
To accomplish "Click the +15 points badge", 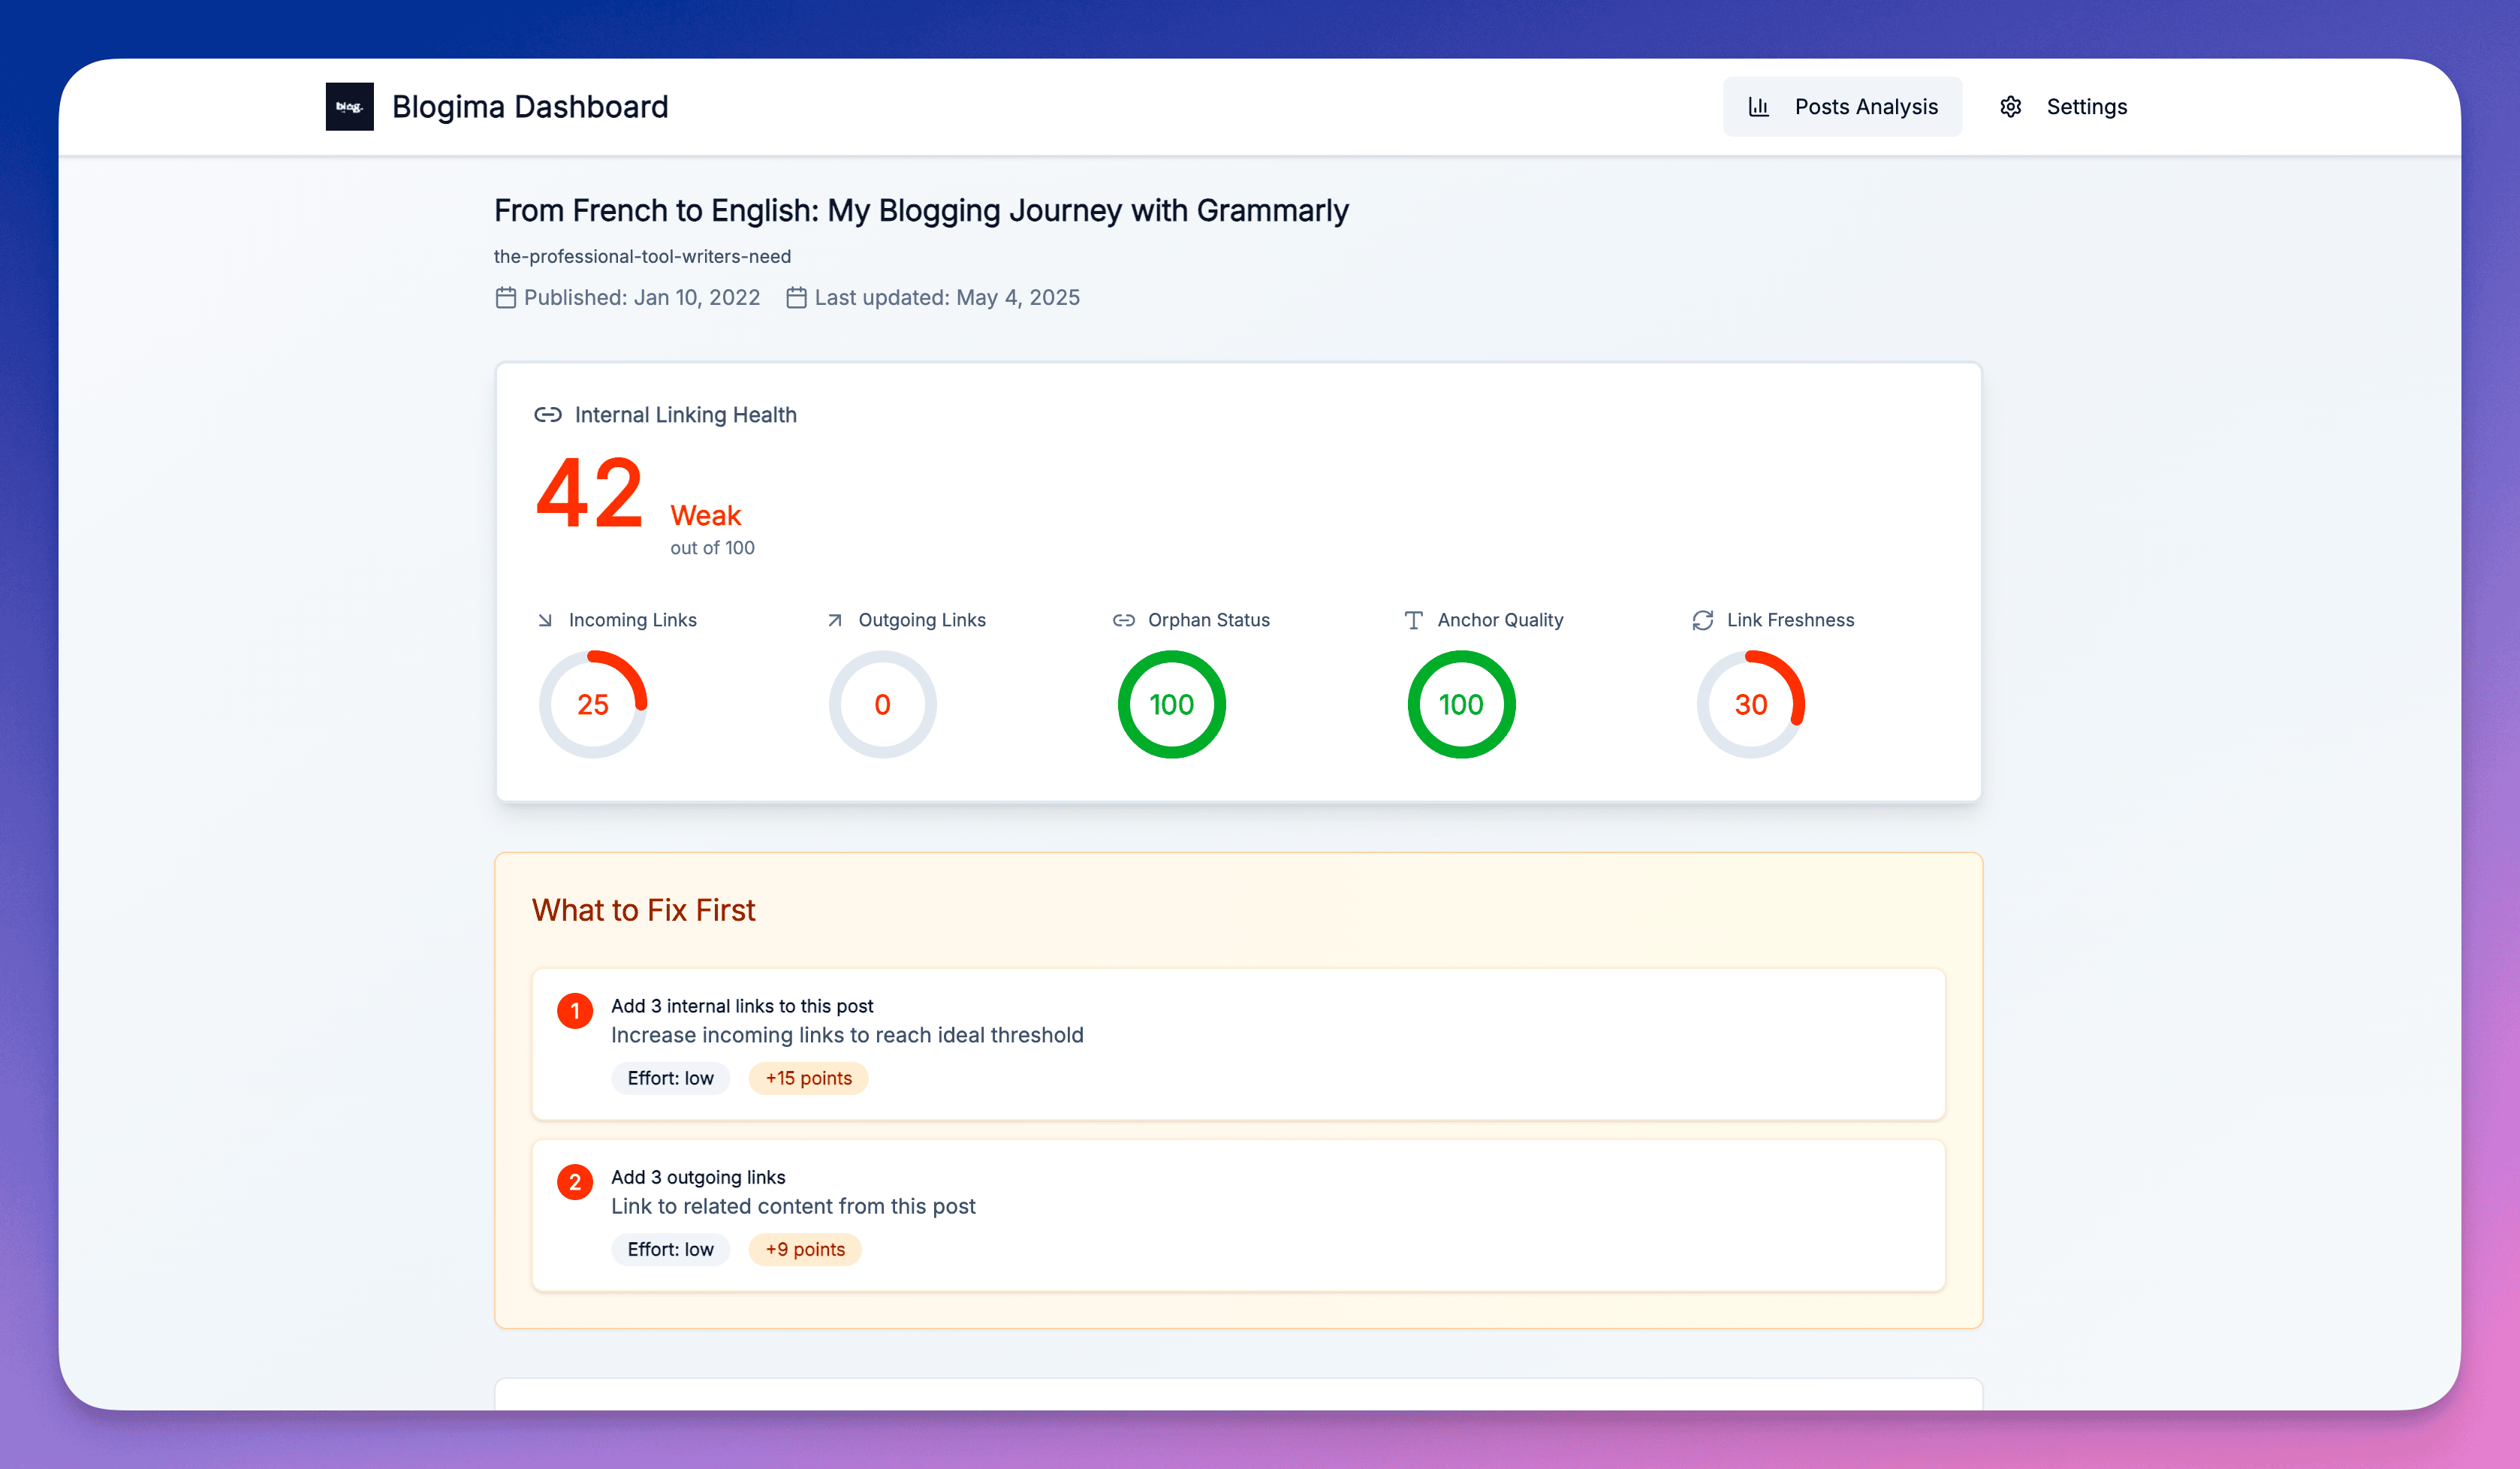I will (x=808, y=1078).
